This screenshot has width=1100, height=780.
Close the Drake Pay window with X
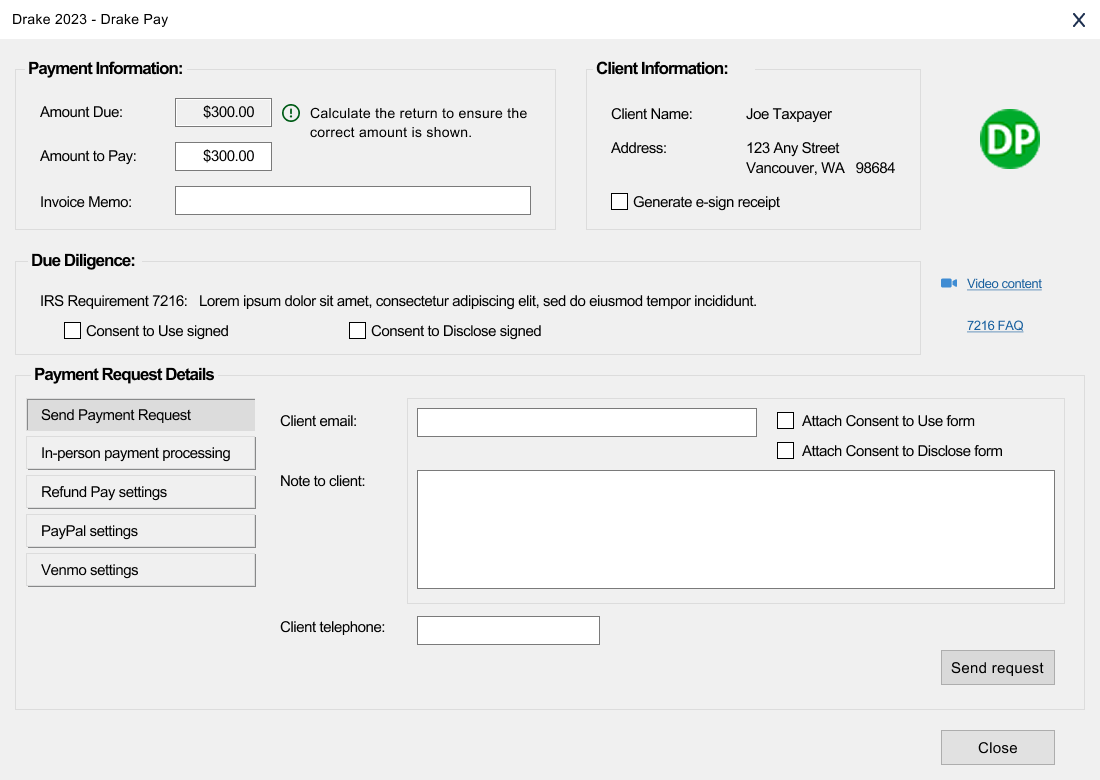pos(1079,20)
